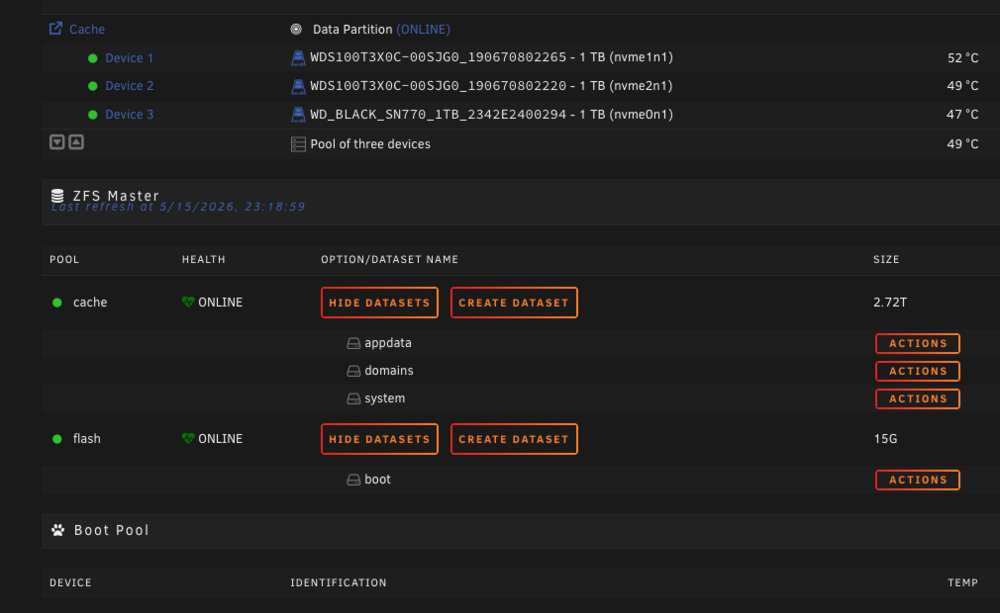Click the ZFS Master database stack icon
1000x613 pixels.
[x=57, y=196]
